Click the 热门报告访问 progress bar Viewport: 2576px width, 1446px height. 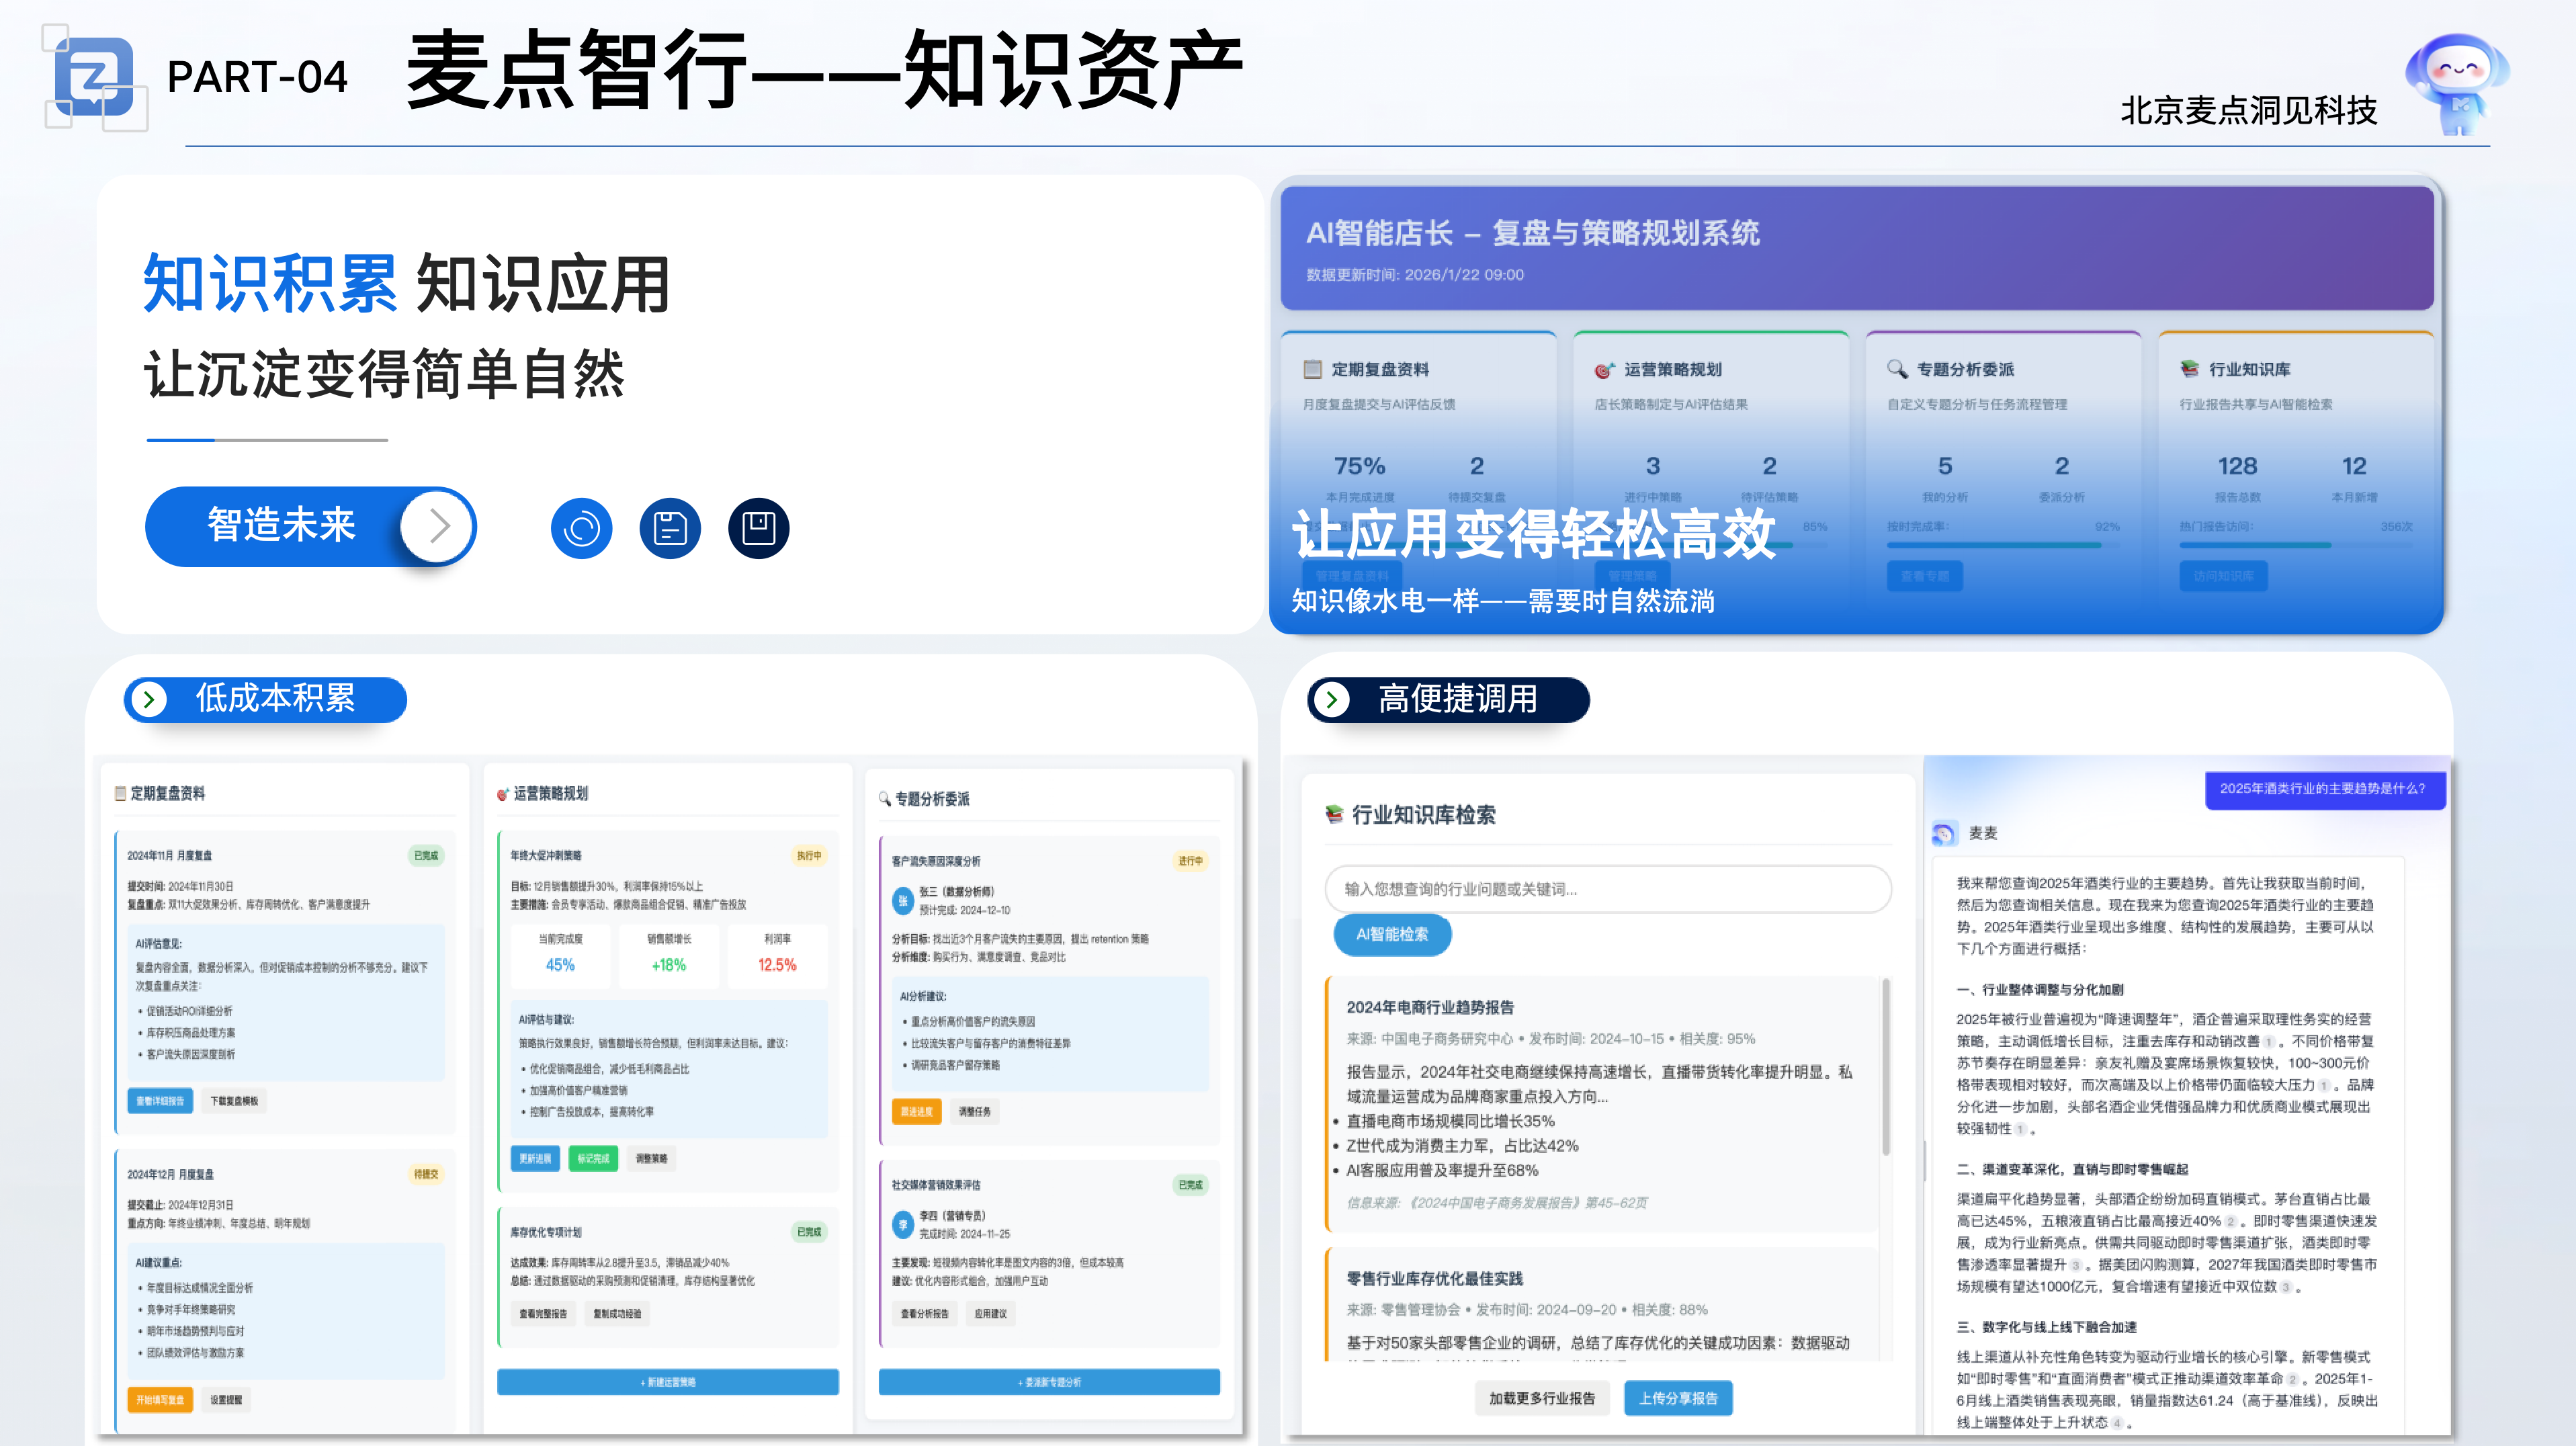coord(2296,545)
